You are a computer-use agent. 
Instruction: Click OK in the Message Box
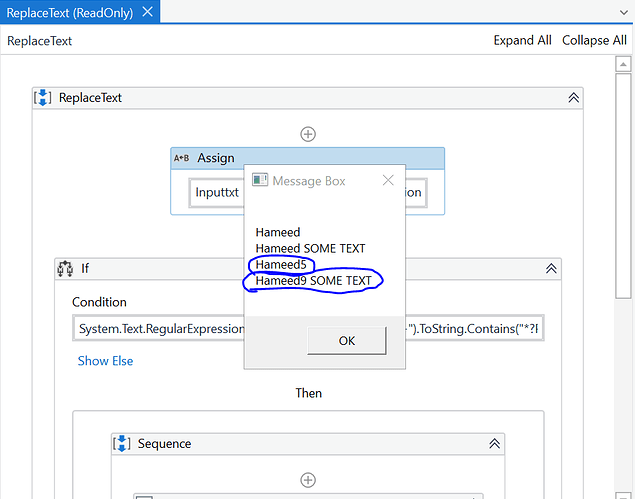pos(346,341)
